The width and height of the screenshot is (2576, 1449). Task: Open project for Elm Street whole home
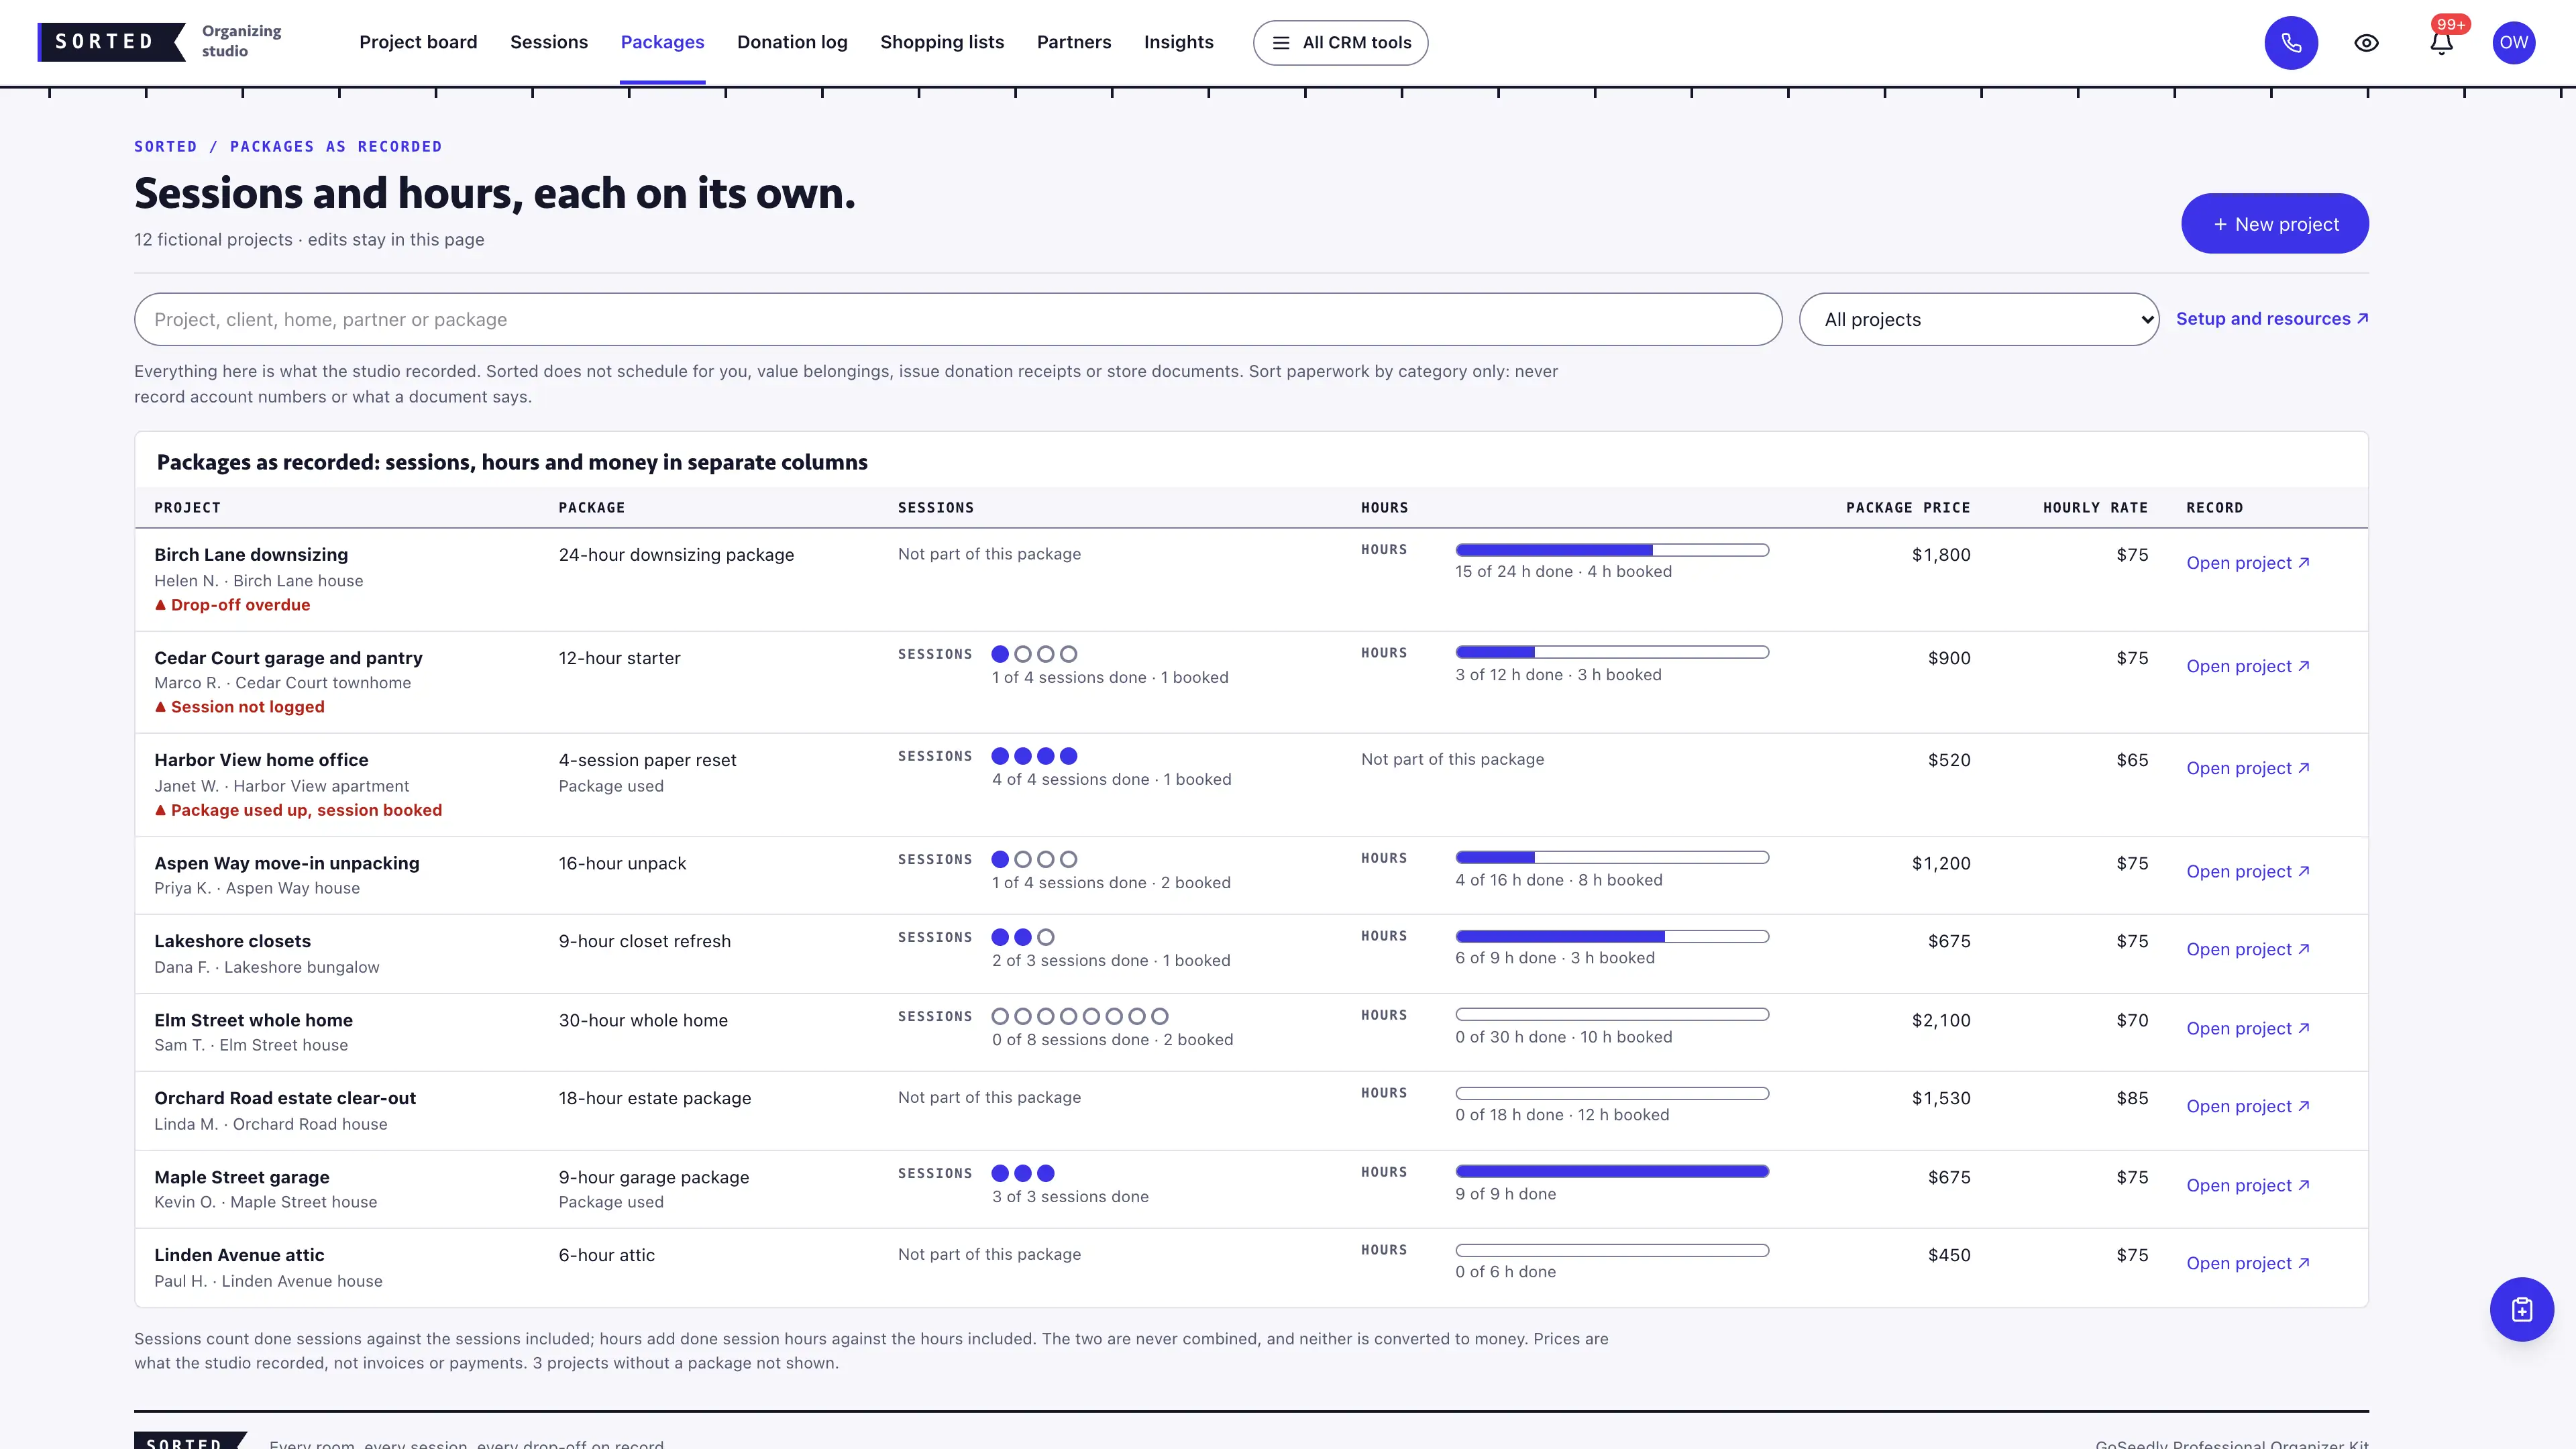(2247, 1029)
